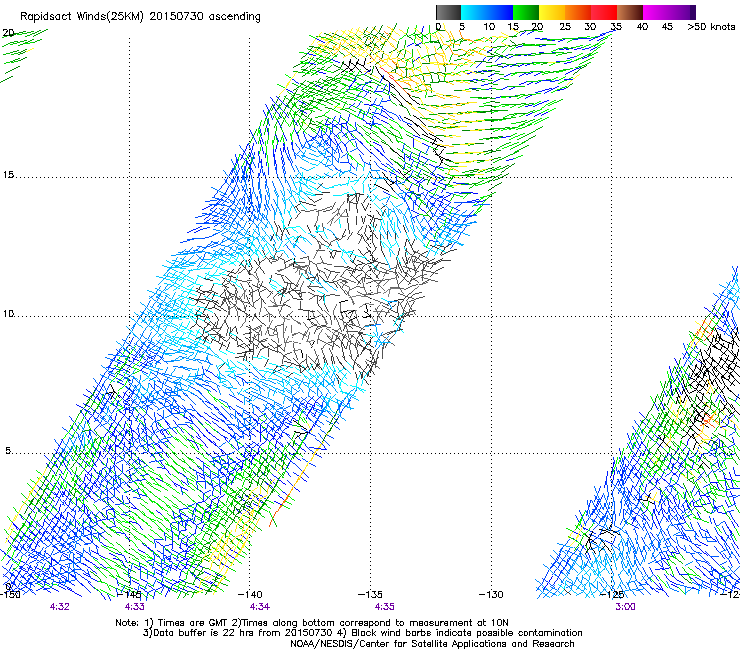740x650 pixels.
Task: Click the longitude label '-150'
Action: [x=10, y=594]
